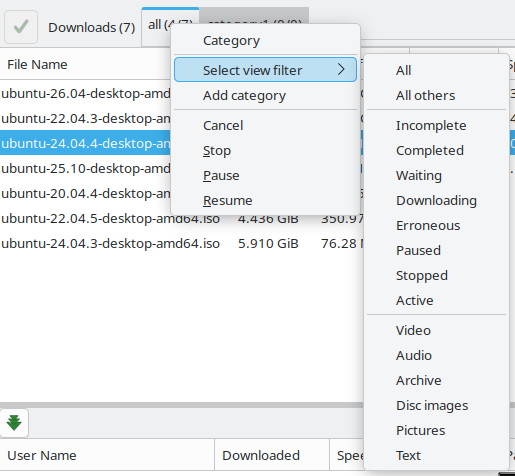Choose the All others filter
Image resolution: width=515 pixels, height=476 pixels.
pos(436,96)
